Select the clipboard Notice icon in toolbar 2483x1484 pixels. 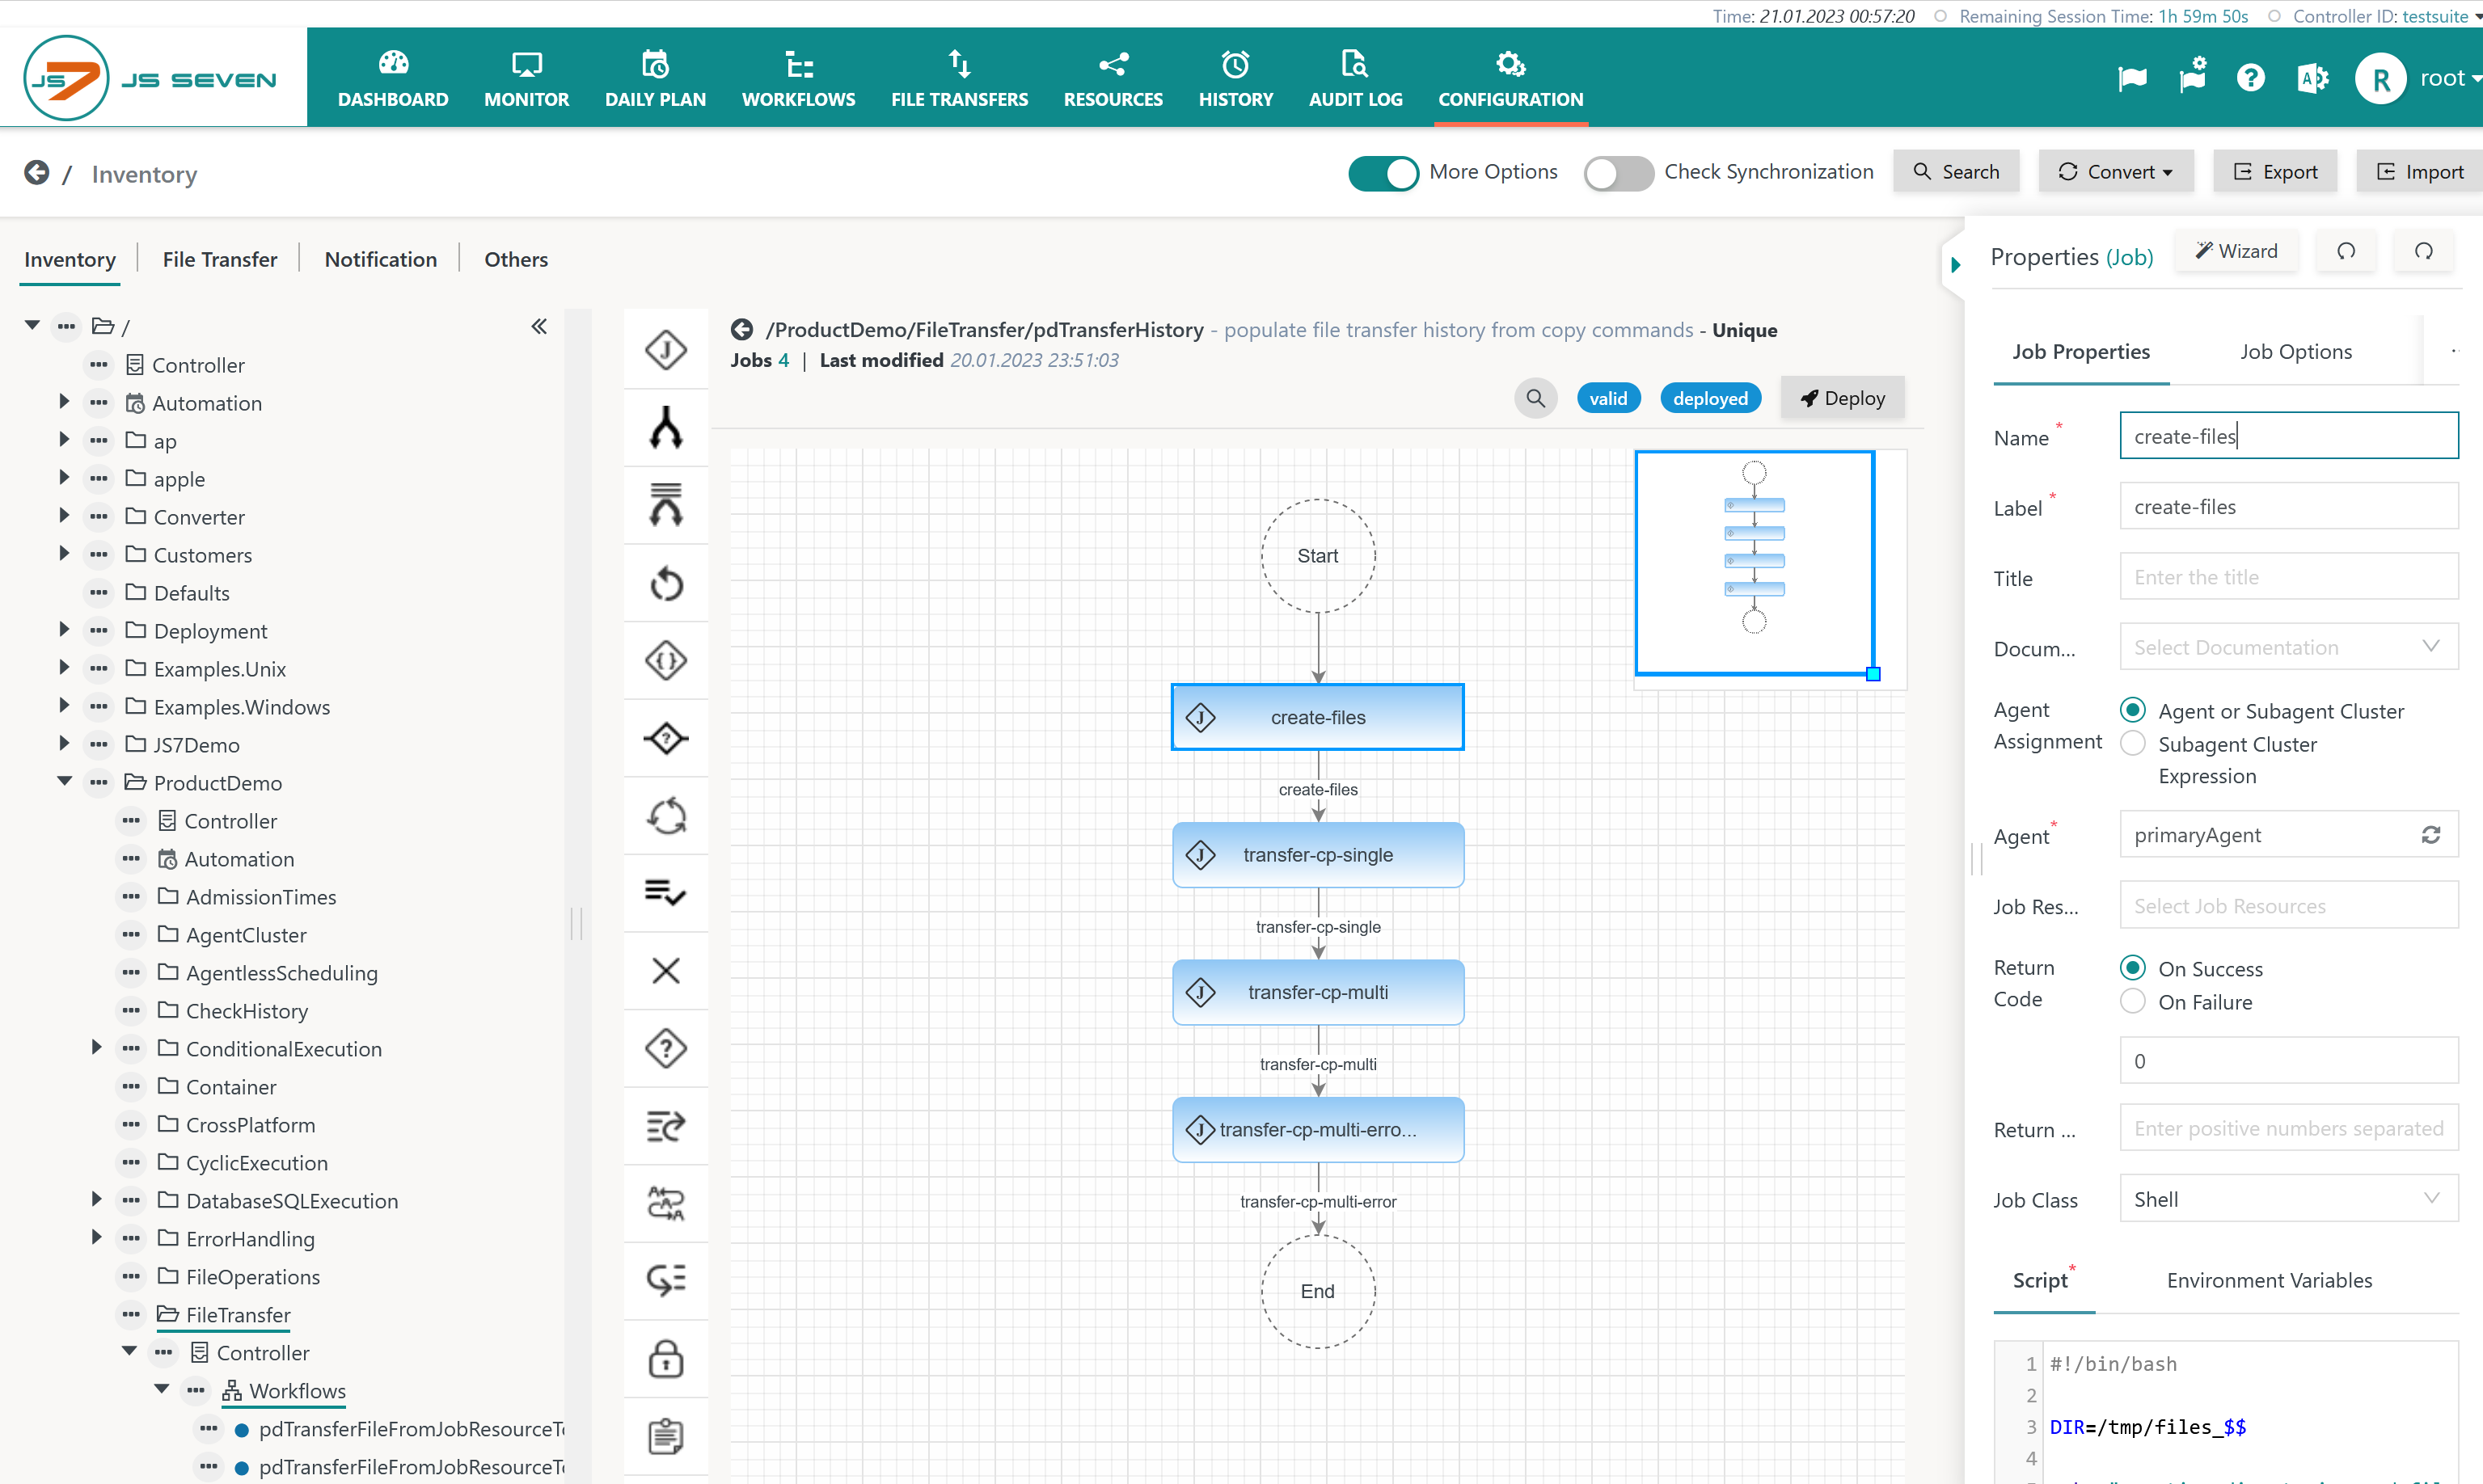click(x=665, y=1437)
